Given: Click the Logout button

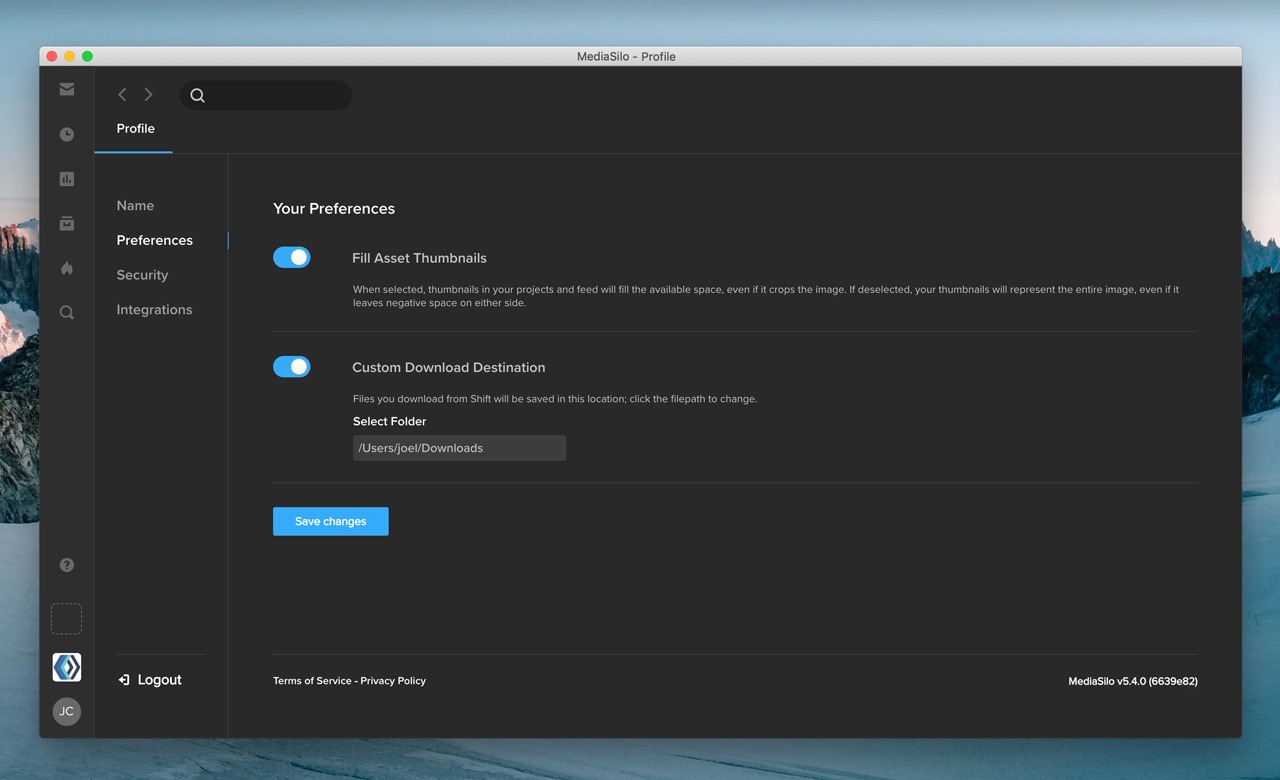Looking at the screenshot, I should (150, 680).
